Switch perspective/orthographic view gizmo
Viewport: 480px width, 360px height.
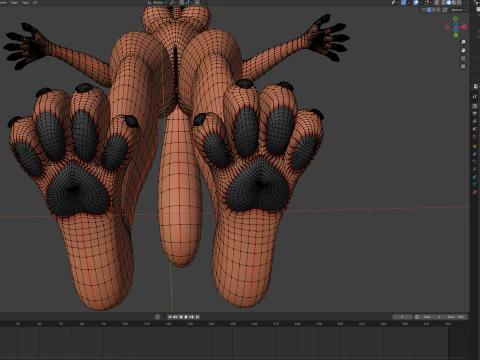click(x=463, y=66)
